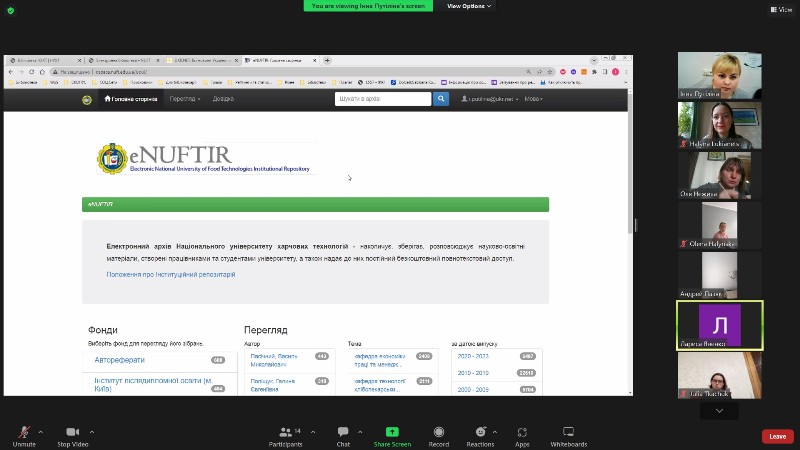
Task: Open Zoom Apps icon
Action: [x=522, y=432]
